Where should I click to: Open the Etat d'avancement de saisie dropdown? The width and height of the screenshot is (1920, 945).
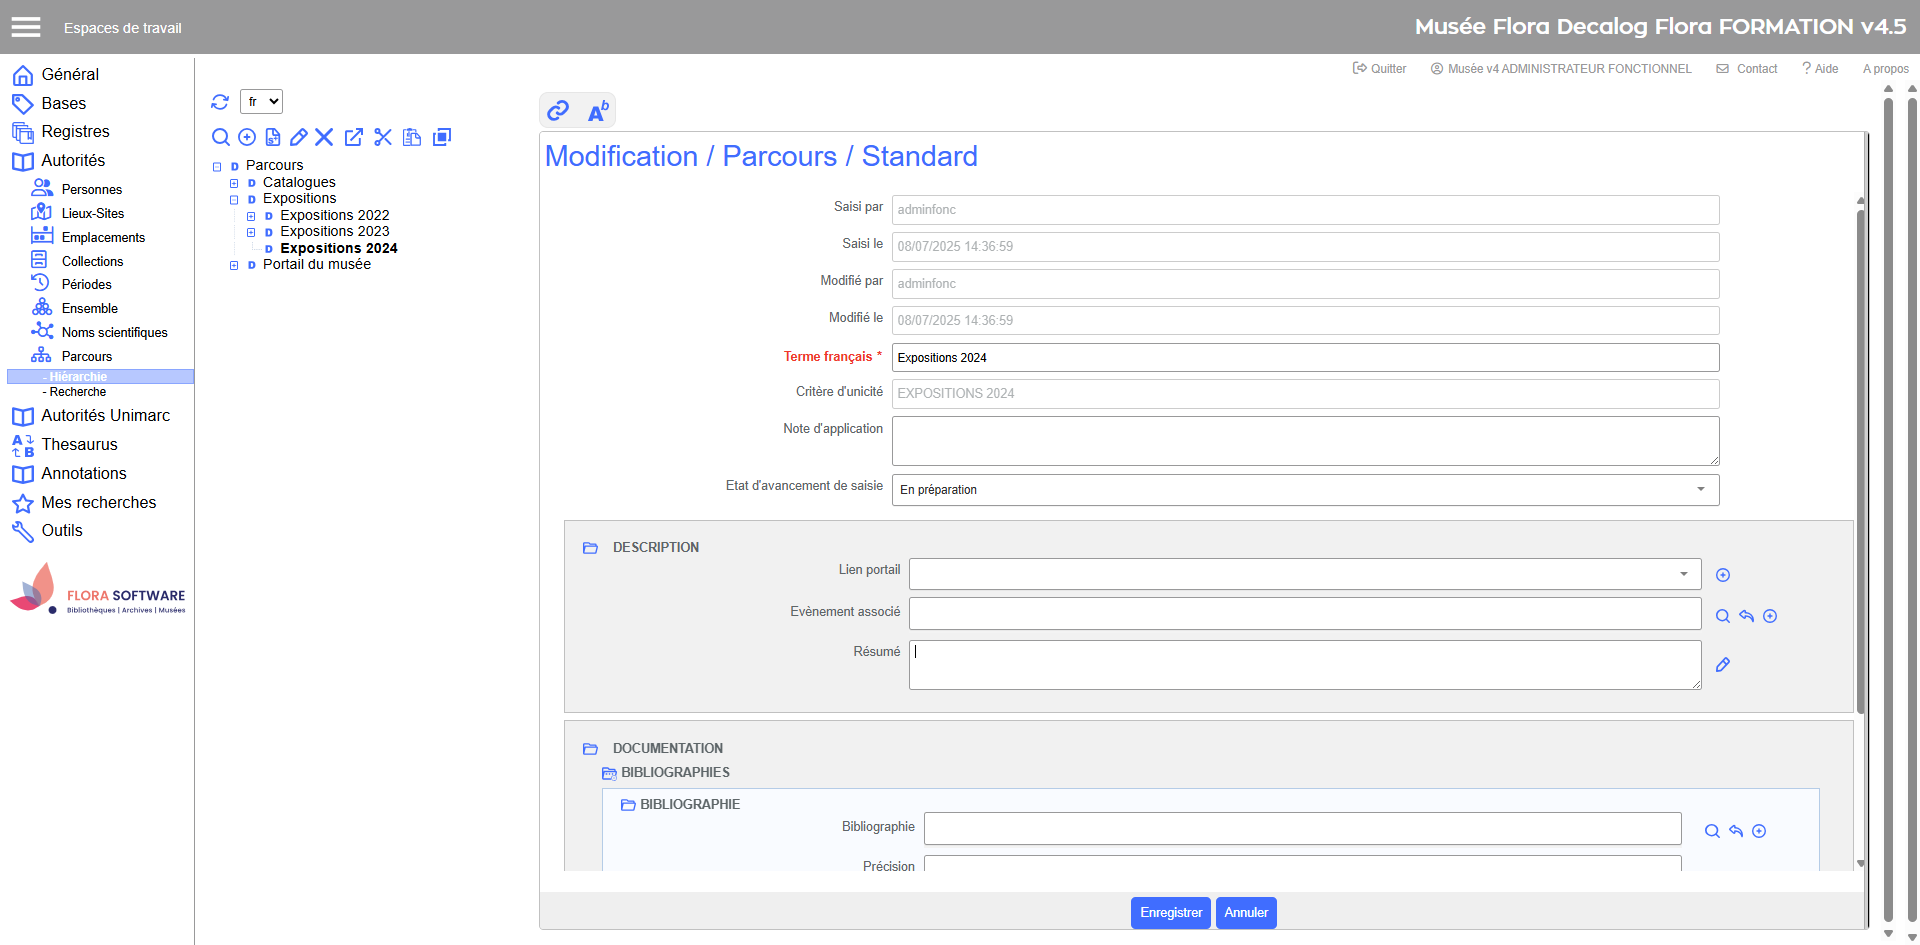[1305, 490]
